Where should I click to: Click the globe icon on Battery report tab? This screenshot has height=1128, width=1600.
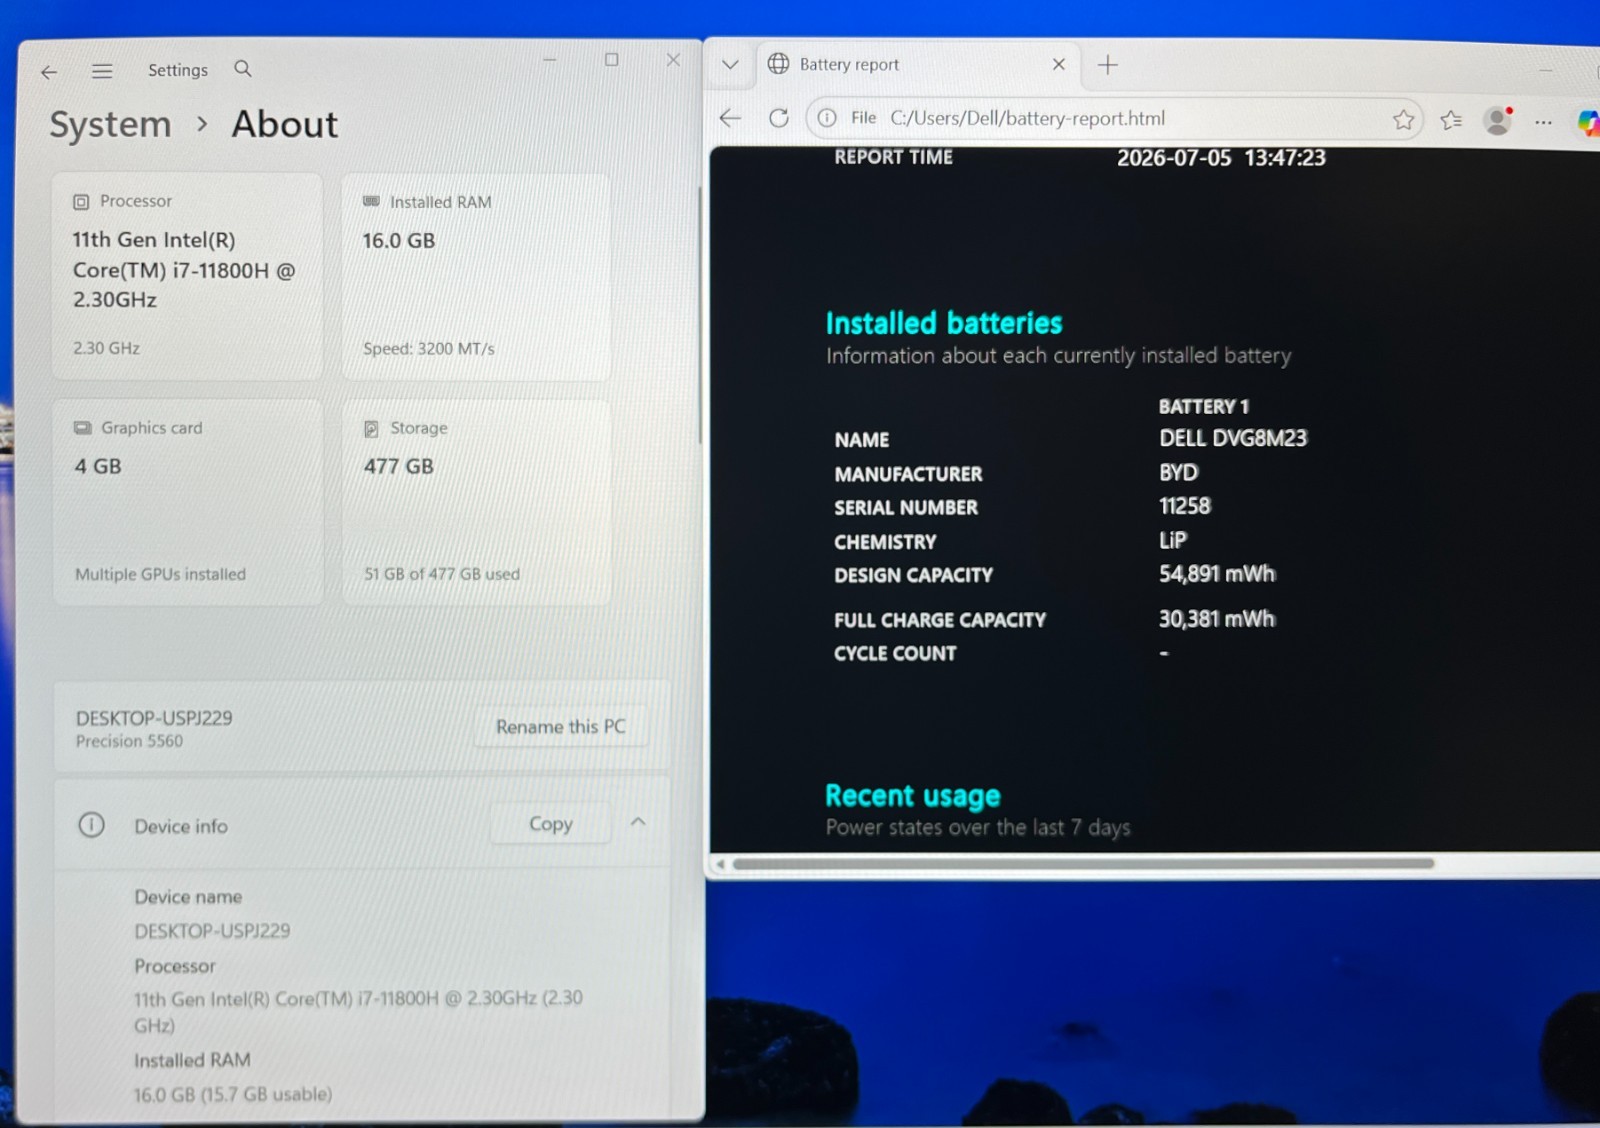[778, 64]
